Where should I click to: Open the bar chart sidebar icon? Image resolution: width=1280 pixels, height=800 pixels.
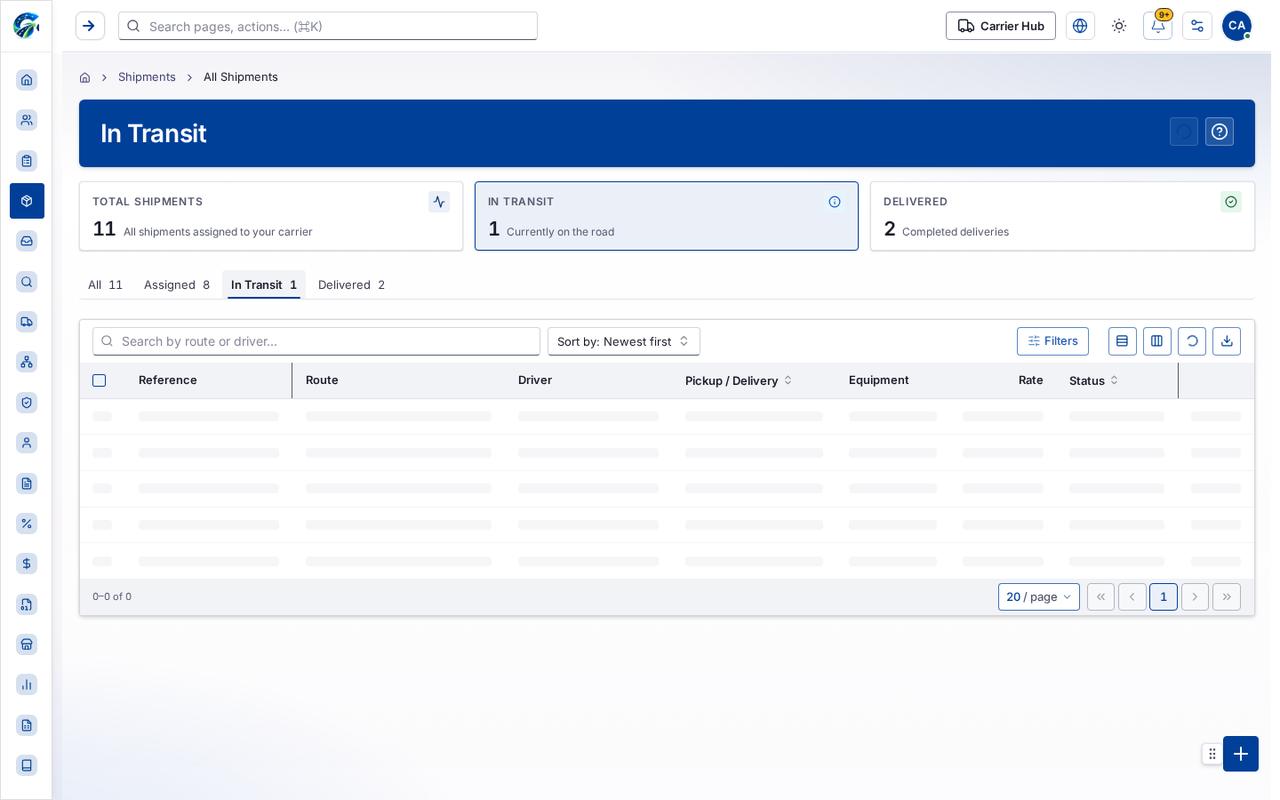click(x=27, y=685)
